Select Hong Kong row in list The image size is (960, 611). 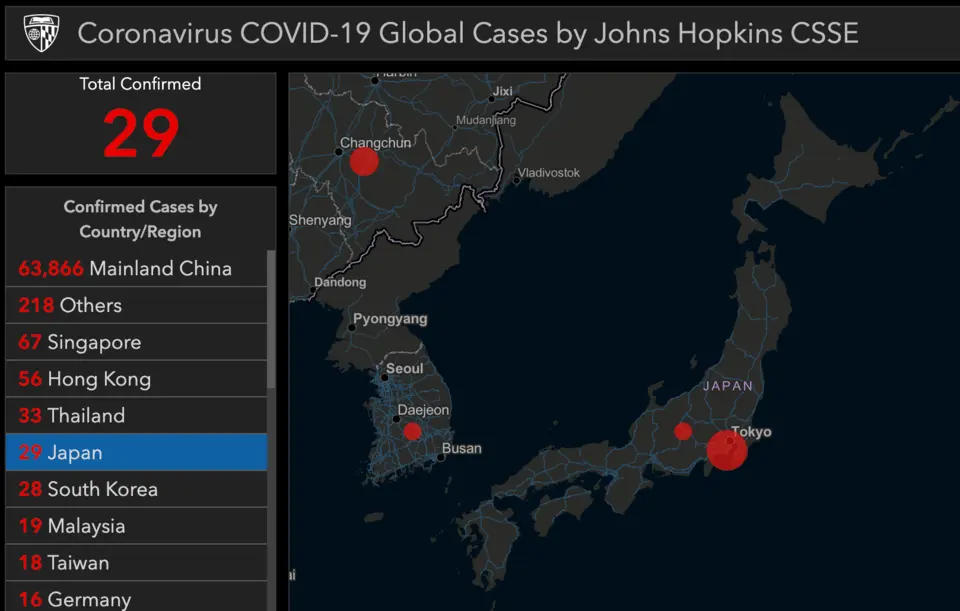pyautogui.click(x=137, y=378)
